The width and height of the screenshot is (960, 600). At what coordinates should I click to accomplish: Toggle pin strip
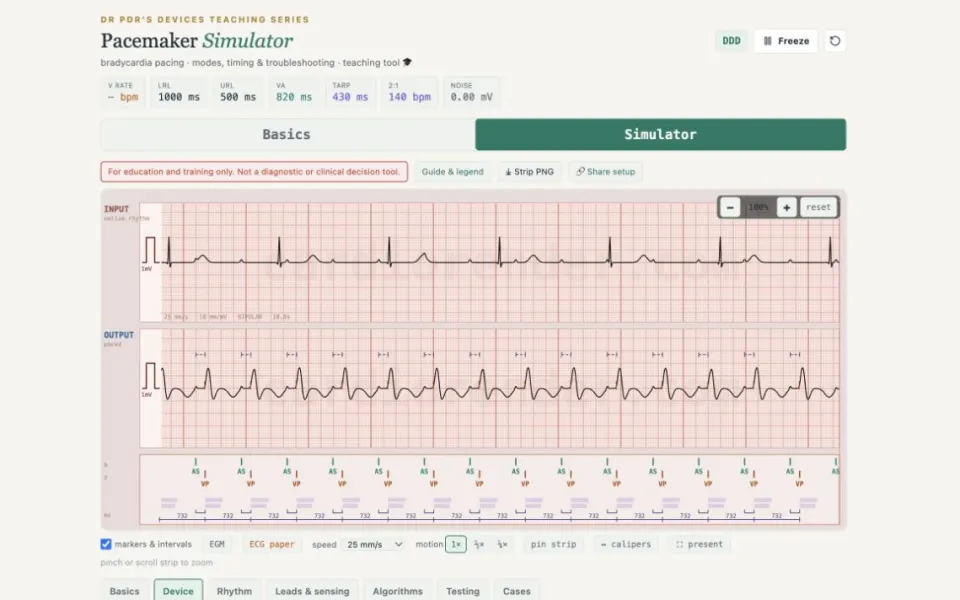click(x=553, y=544)
